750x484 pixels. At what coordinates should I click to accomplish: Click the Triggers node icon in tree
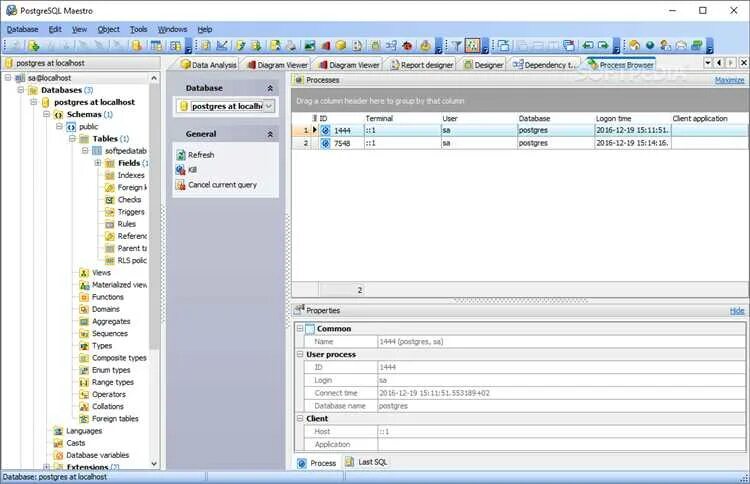click(110, 212)
